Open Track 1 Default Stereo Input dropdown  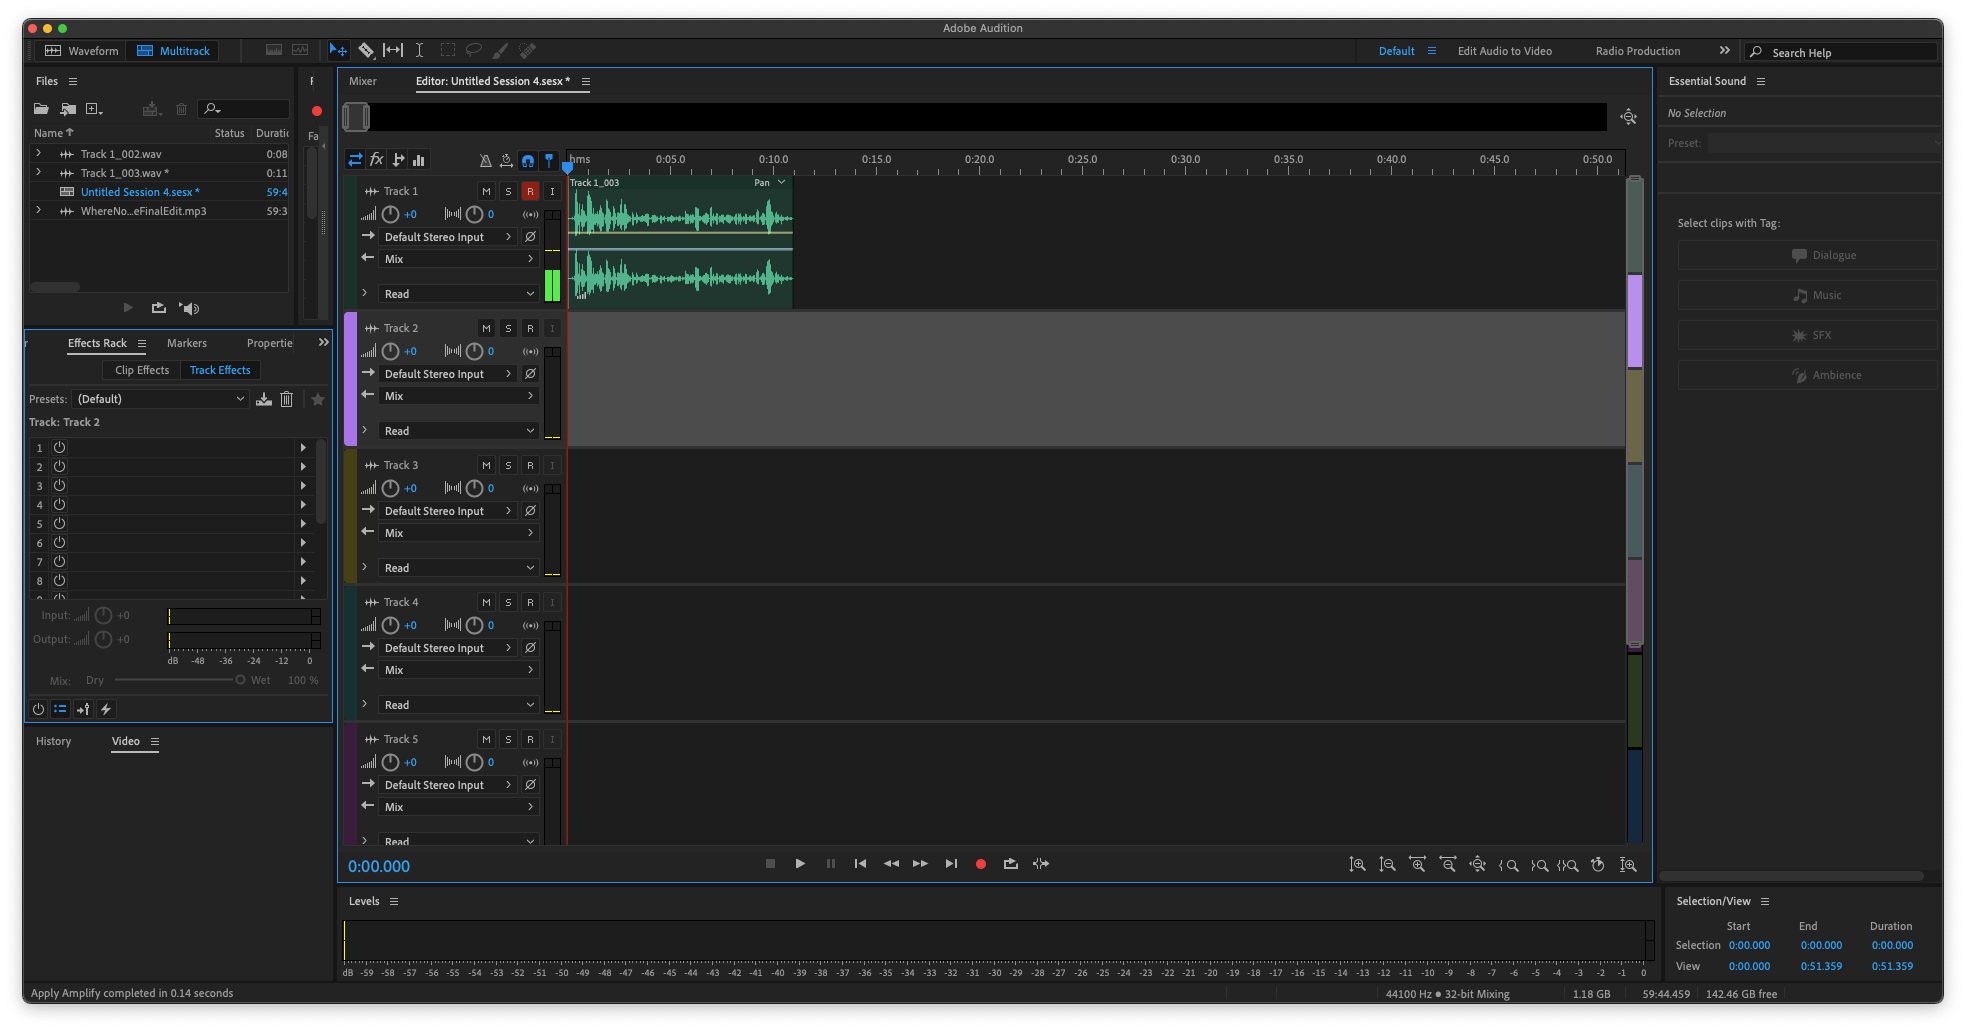(449, 237)
